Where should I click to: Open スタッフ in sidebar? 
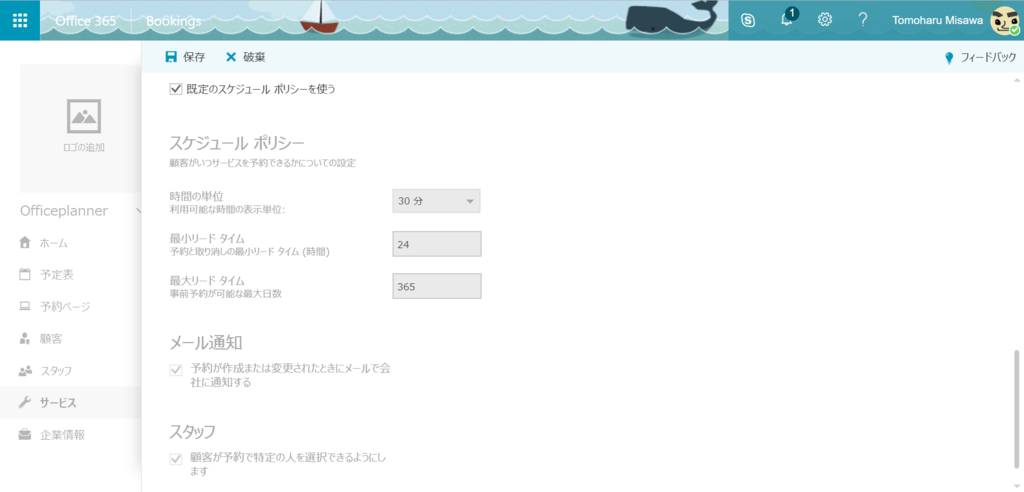(x=56, y=370)
